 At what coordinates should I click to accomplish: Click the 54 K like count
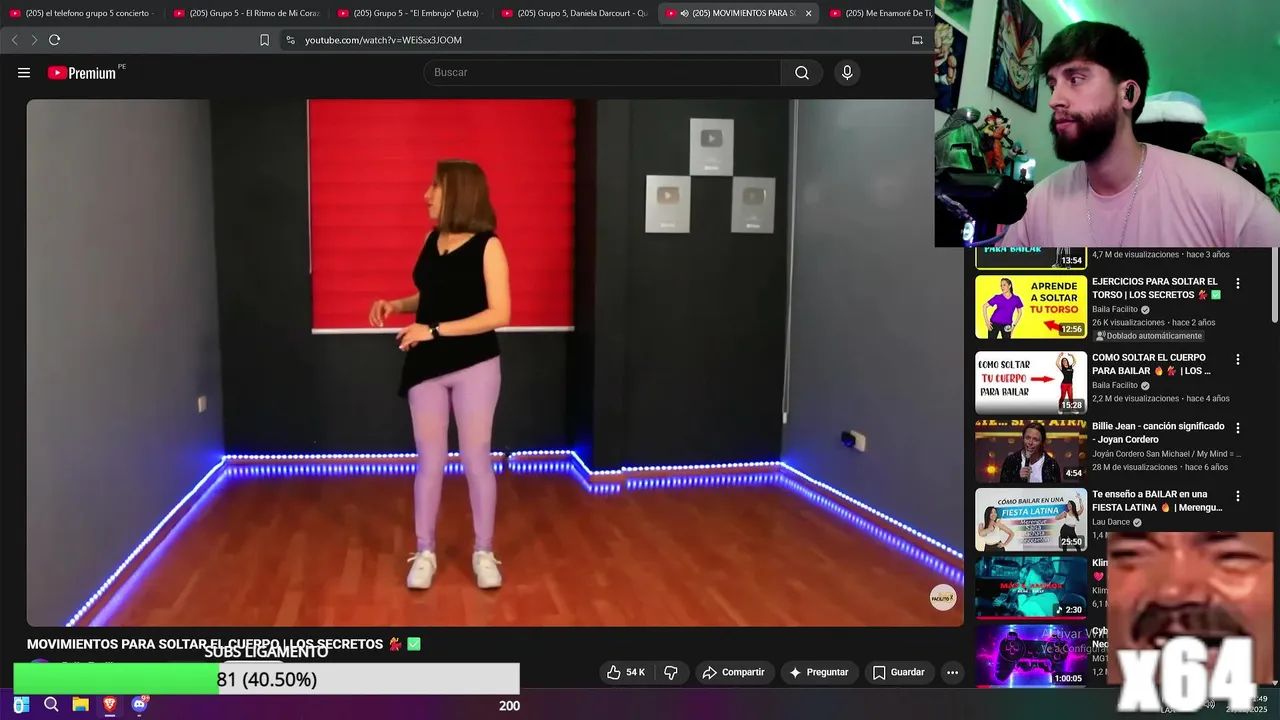(x=635, y=672)
